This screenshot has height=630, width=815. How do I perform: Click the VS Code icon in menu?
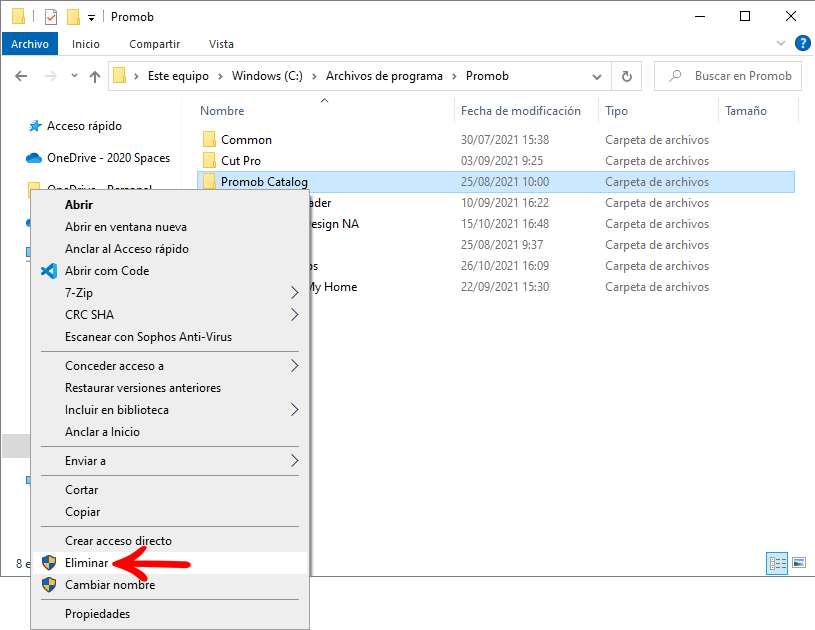coord(49,271)
